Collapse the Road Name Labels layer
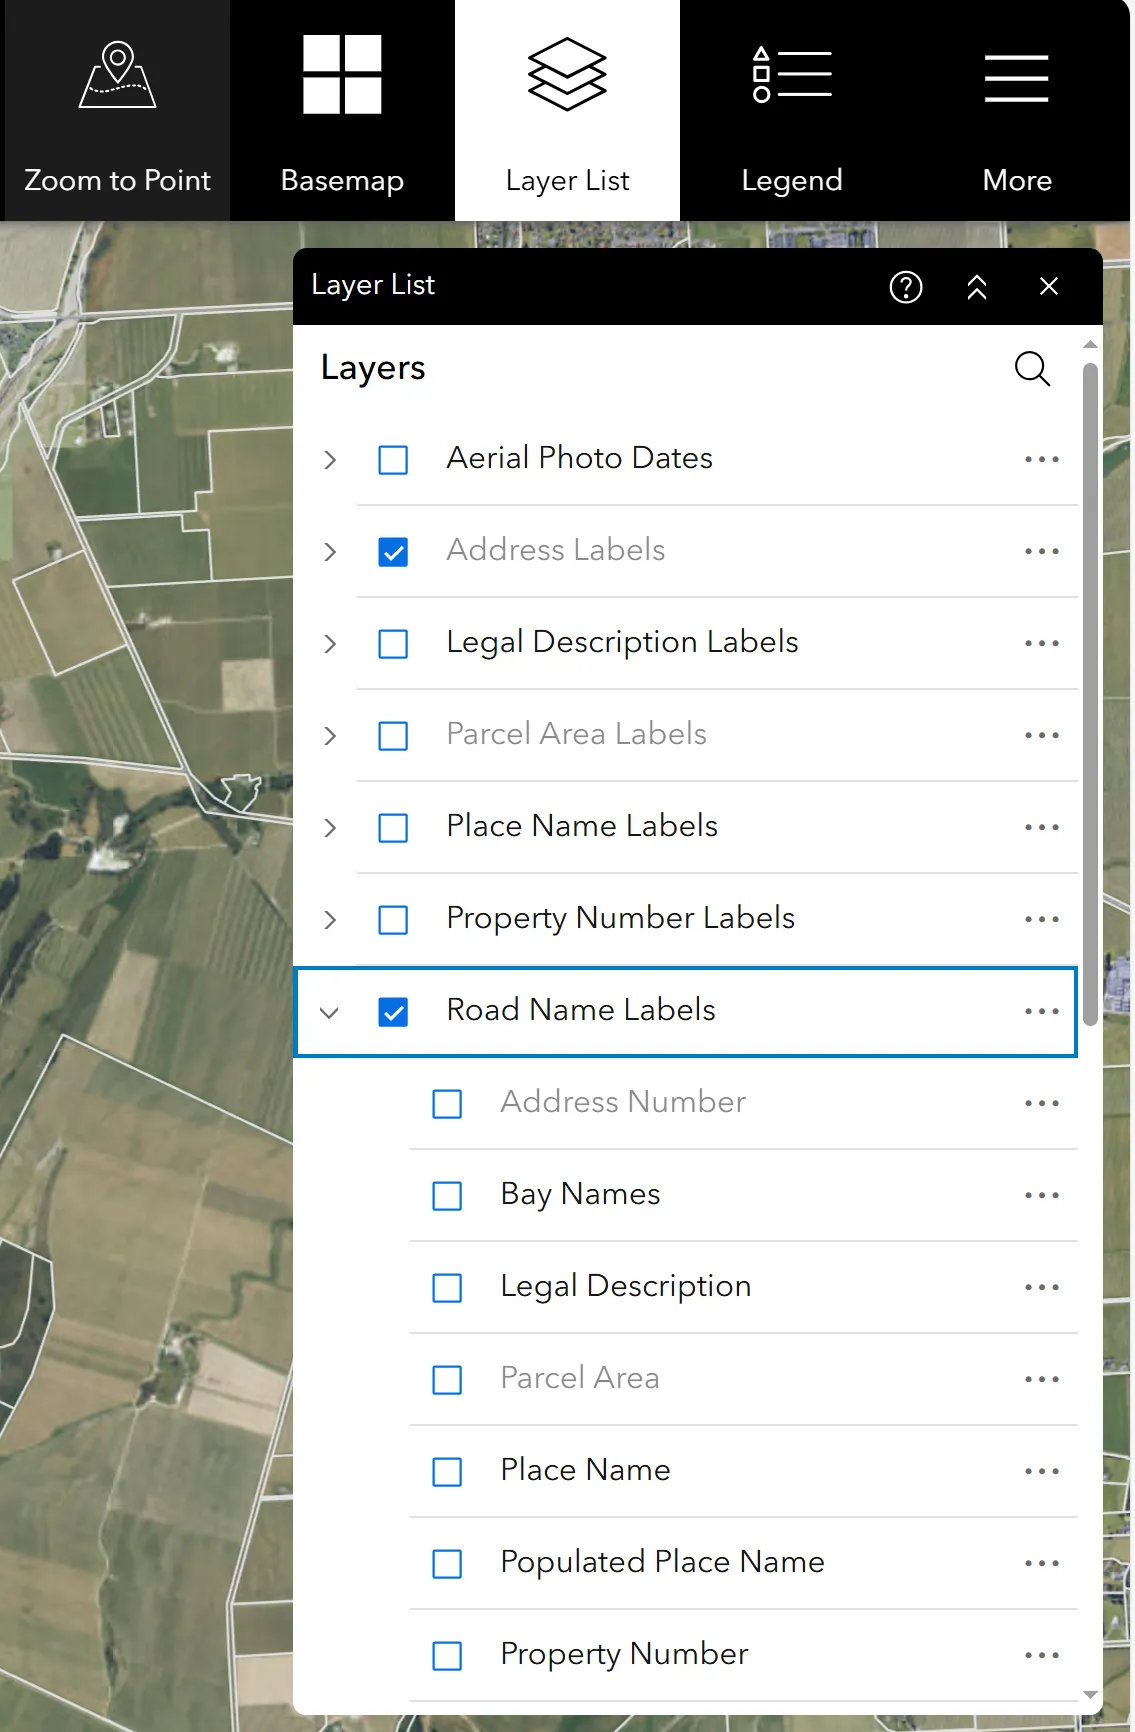This screenshot has height=1732, width=1135. [330, 1012]
